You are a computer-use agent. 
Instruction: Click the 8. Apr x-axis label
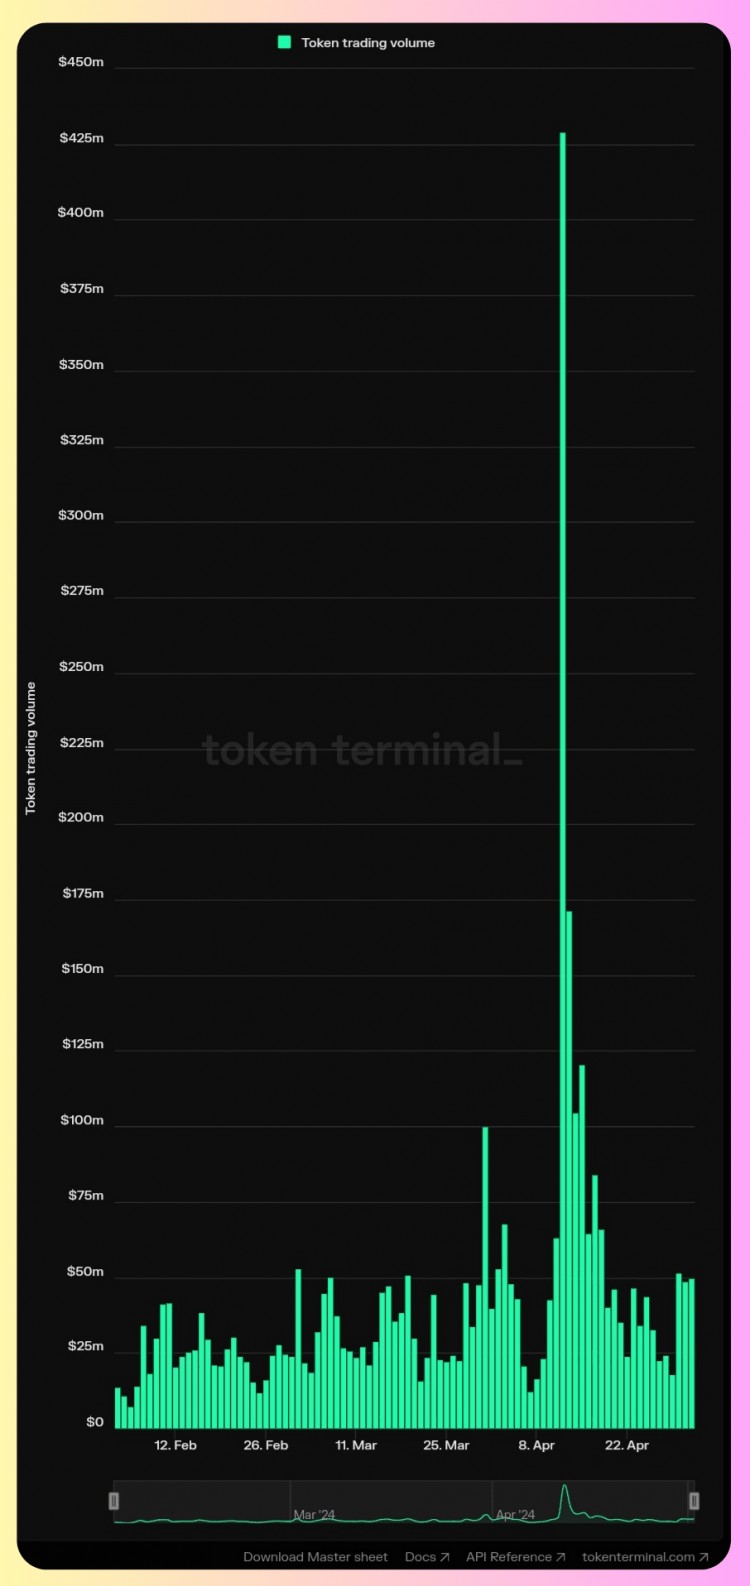pos(537,1445)
